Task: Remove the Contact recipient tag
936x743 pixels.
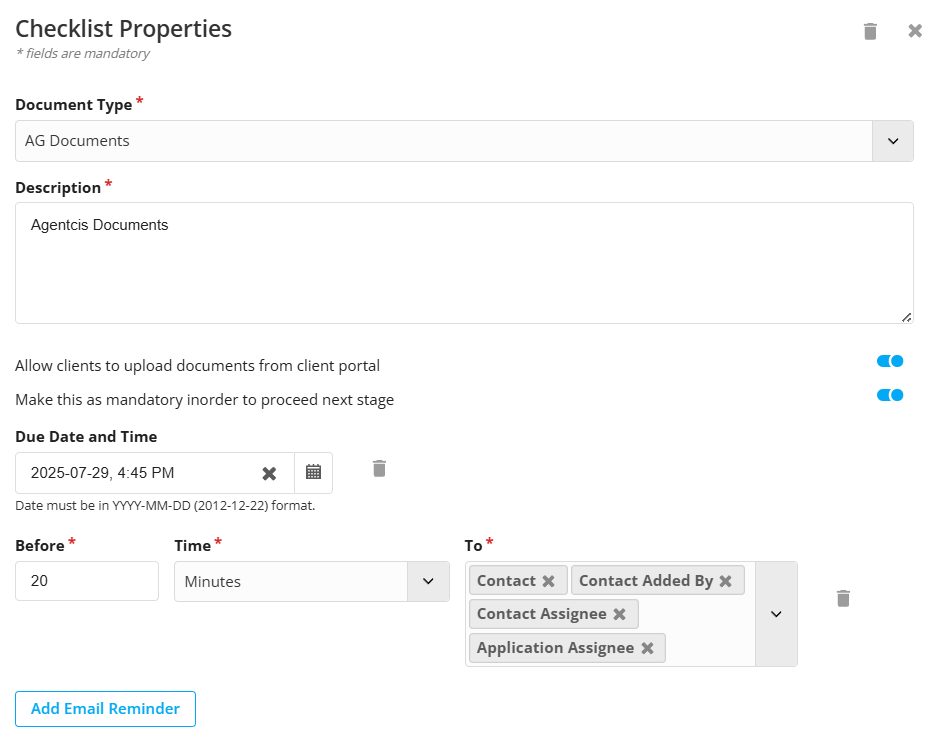Action: click(548, 581)
